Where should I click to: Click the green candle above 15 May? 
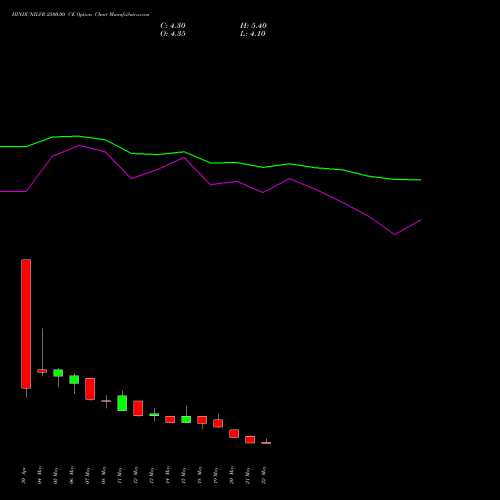click(x=186, y=419)
